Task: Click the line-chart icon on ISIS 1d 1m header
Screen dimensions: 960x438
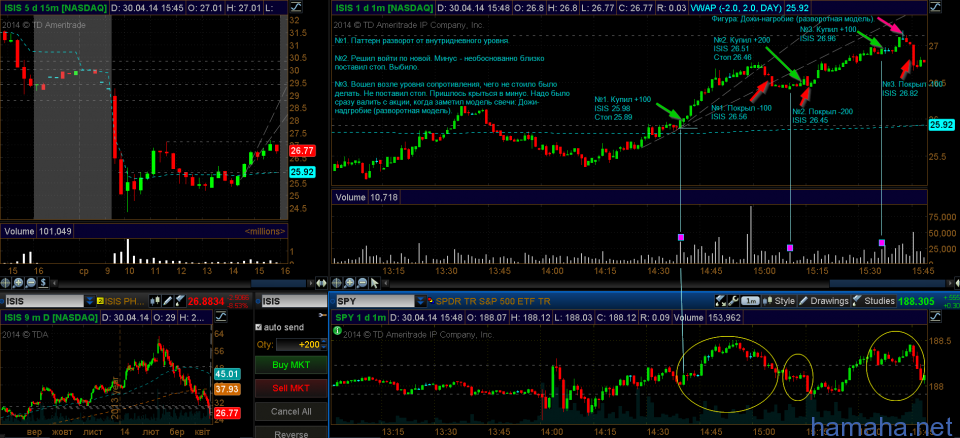Action: pos(935,9)
